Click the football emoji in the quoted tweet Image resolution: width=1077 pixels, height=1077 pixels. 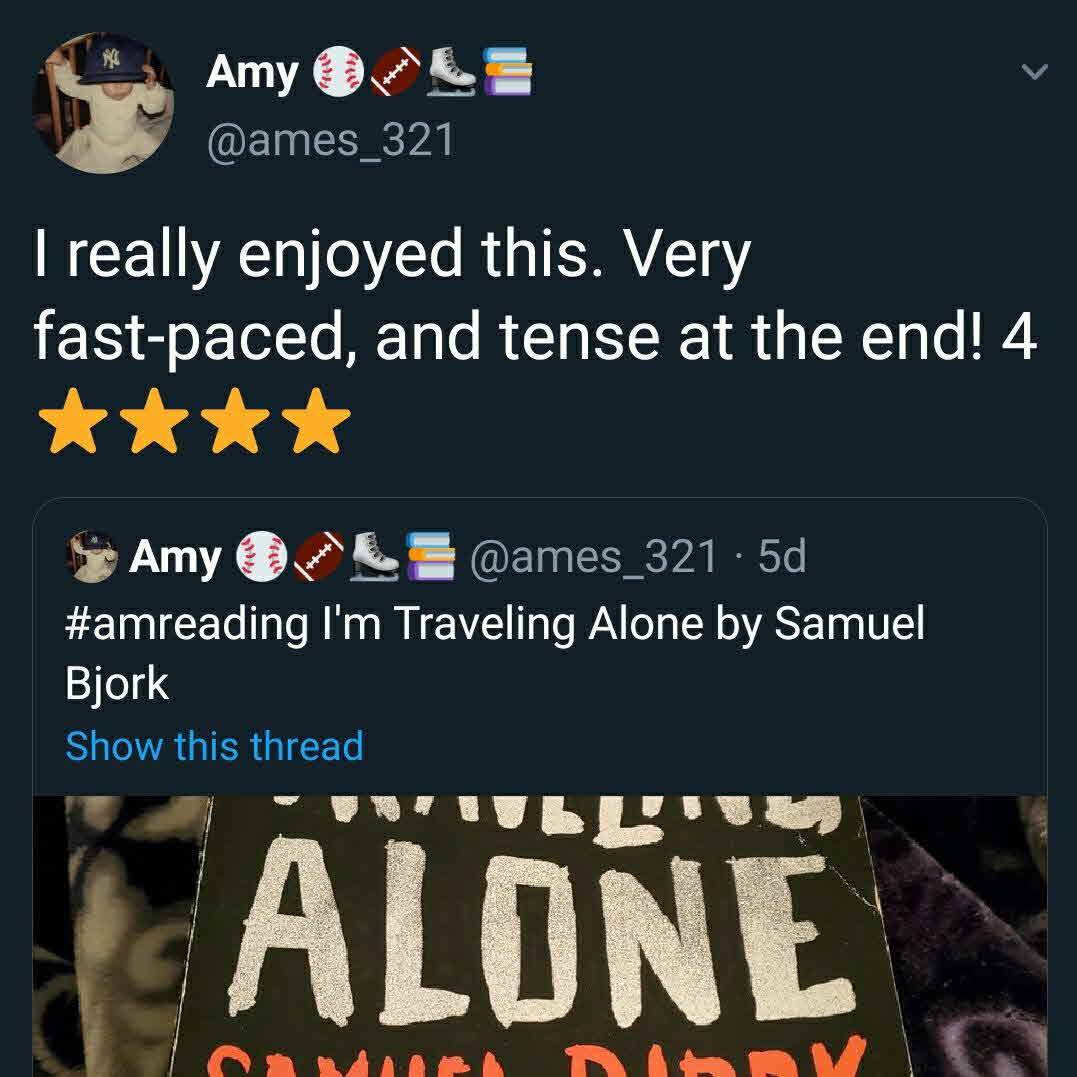pos(316,557)
